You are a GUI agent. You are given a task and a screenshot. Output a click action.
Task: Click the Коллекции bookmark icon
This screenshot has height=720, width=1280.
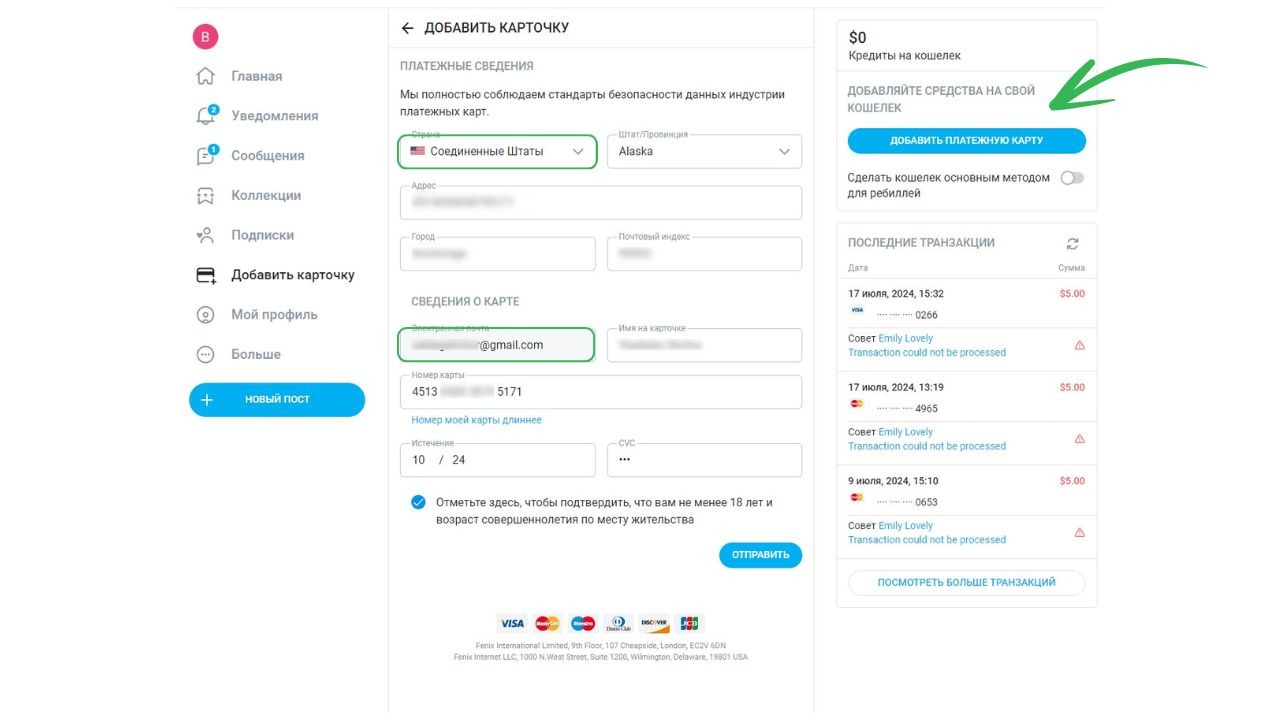point(205,196)
